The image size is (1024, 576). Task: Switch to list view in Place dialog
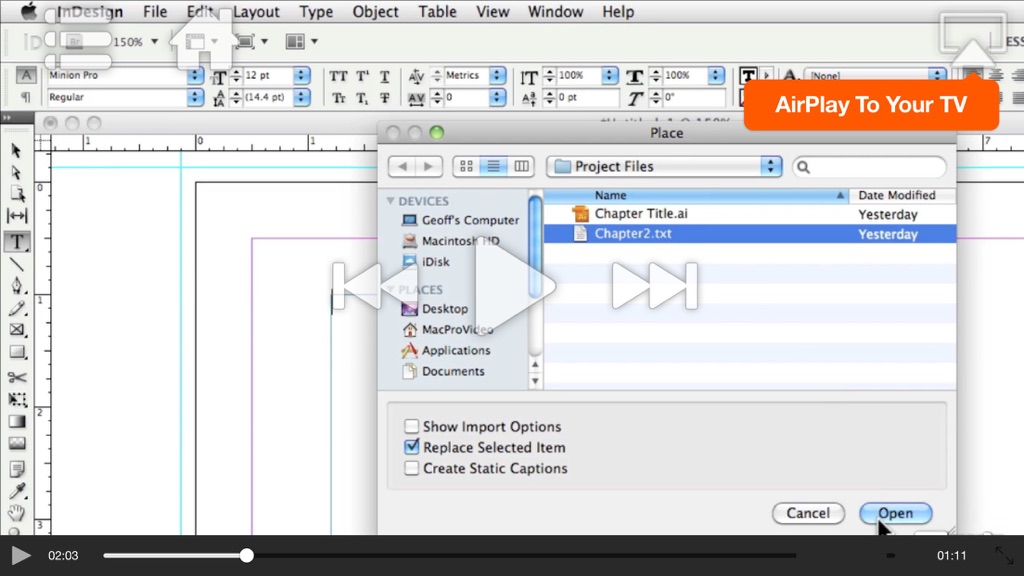tap(494, 167)
